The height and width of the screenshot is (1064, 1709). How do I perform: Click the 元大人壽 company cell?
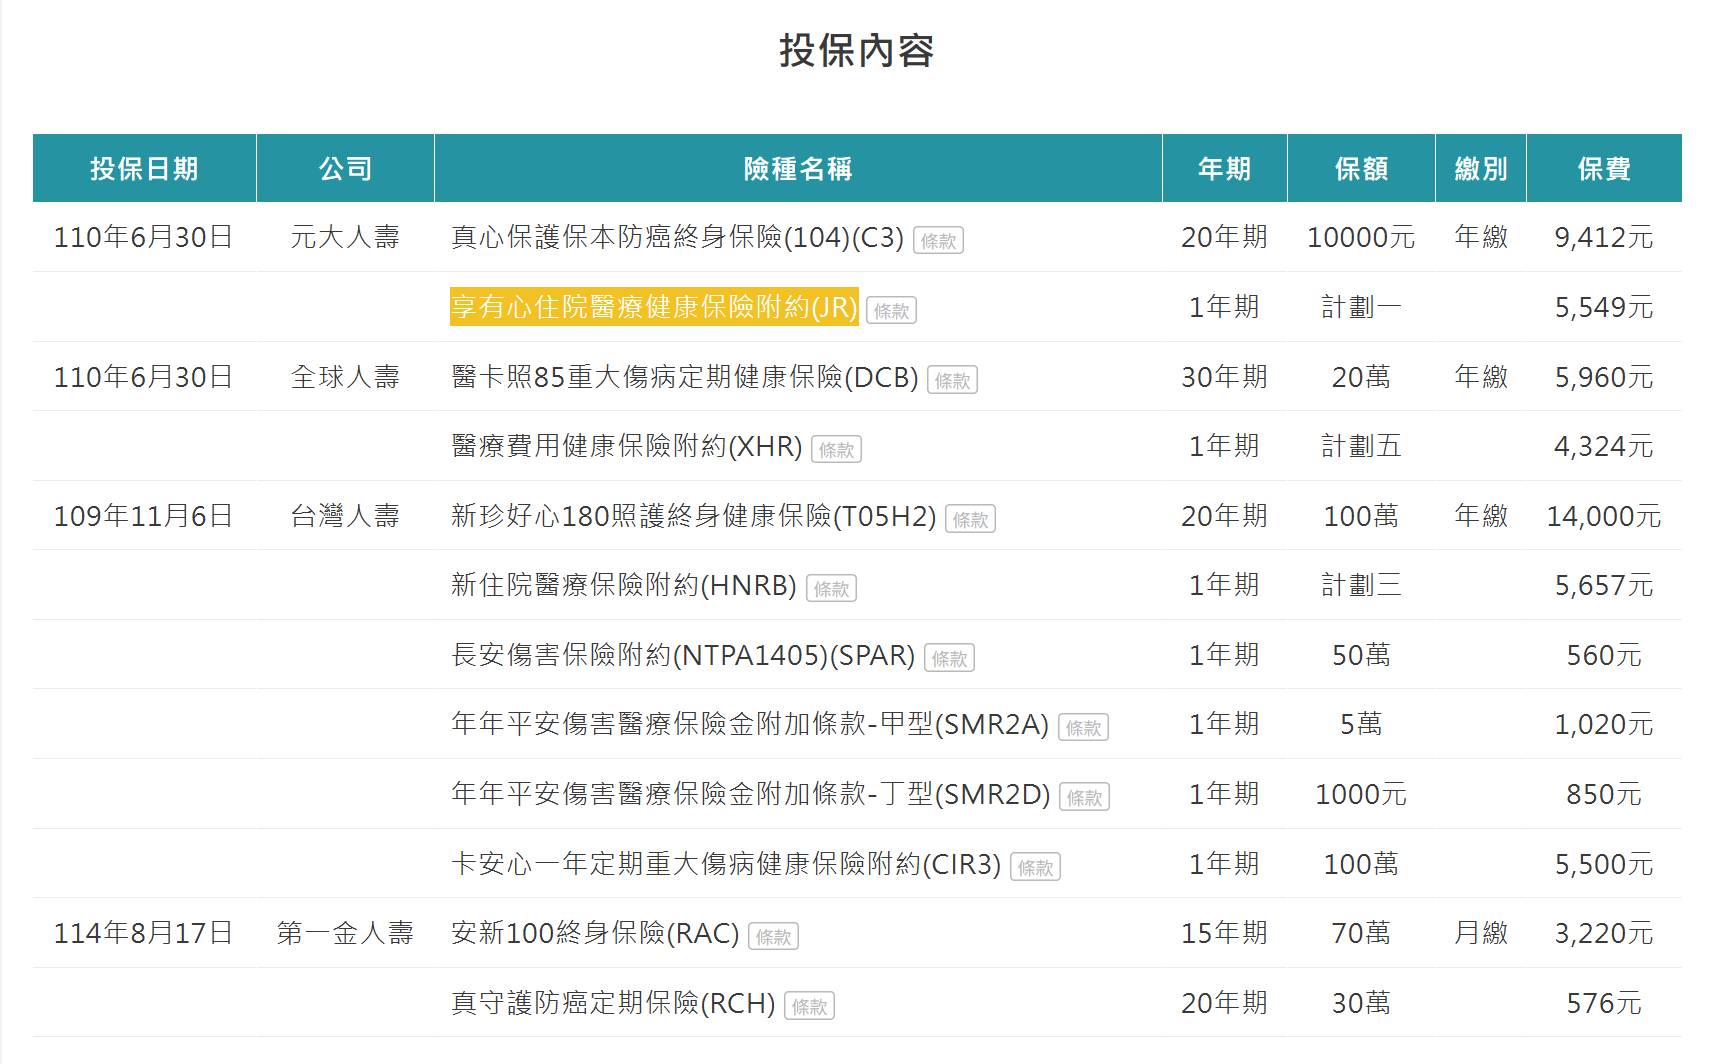(345, 237)
